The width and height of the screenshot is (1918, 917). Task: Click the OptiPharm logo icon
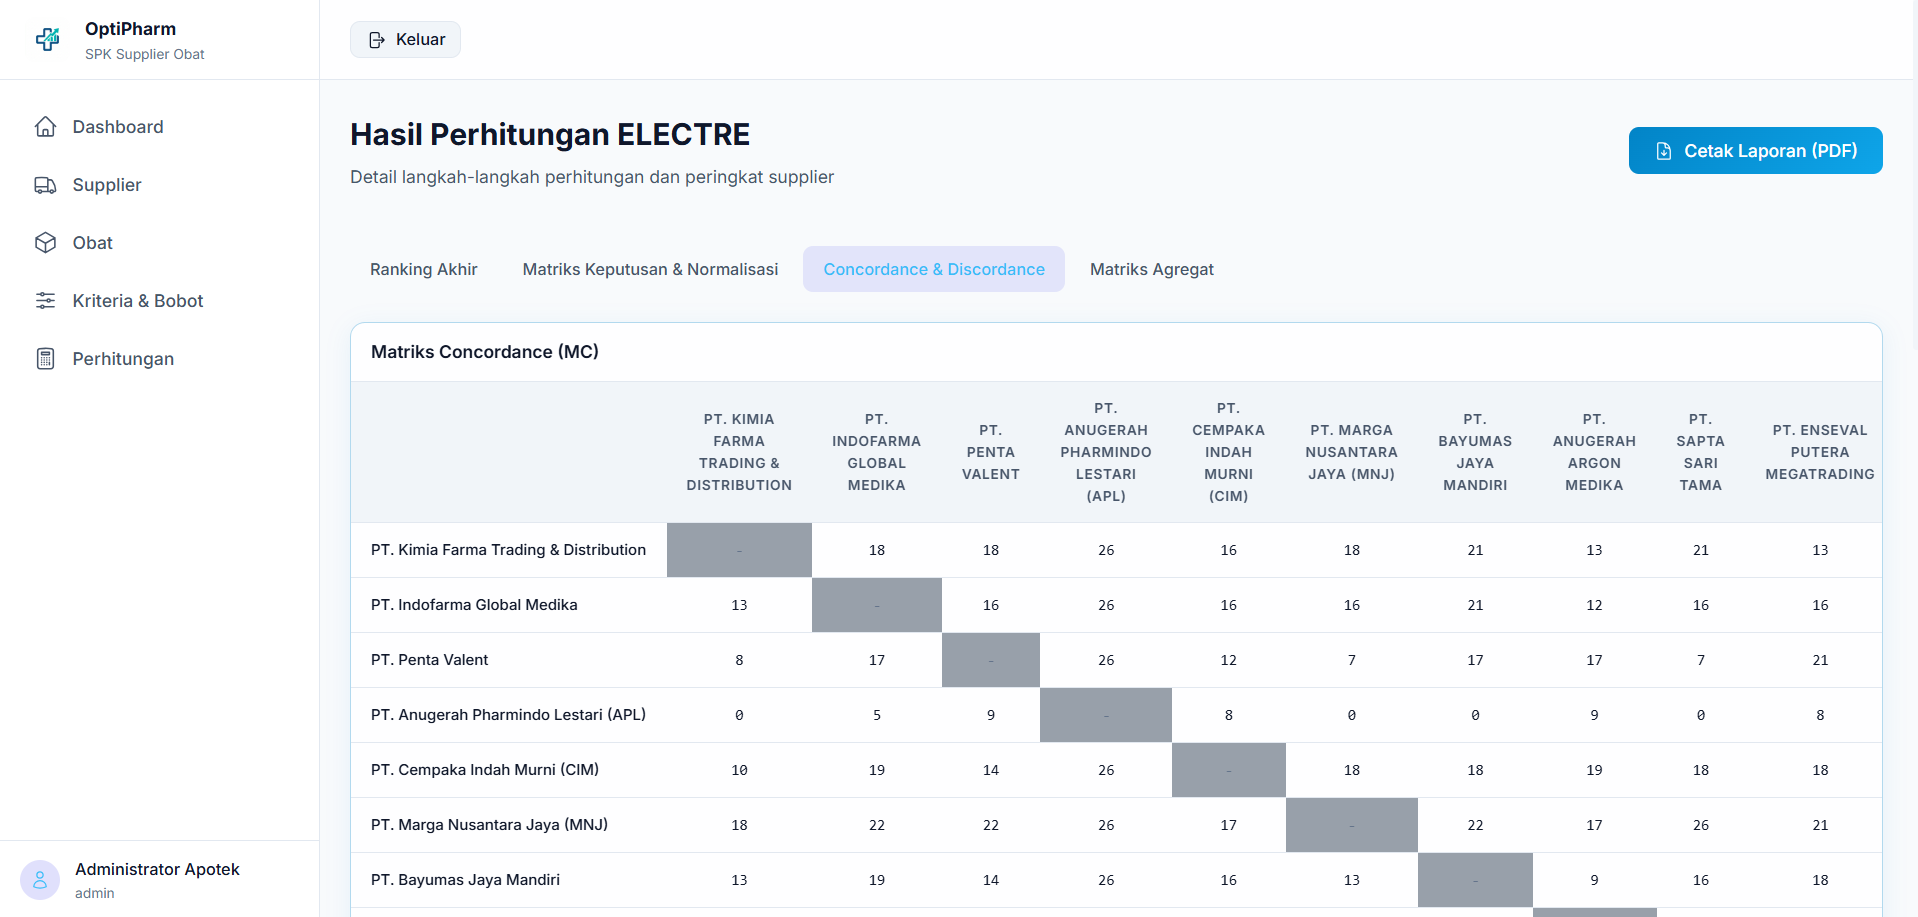tap(47, 39)
